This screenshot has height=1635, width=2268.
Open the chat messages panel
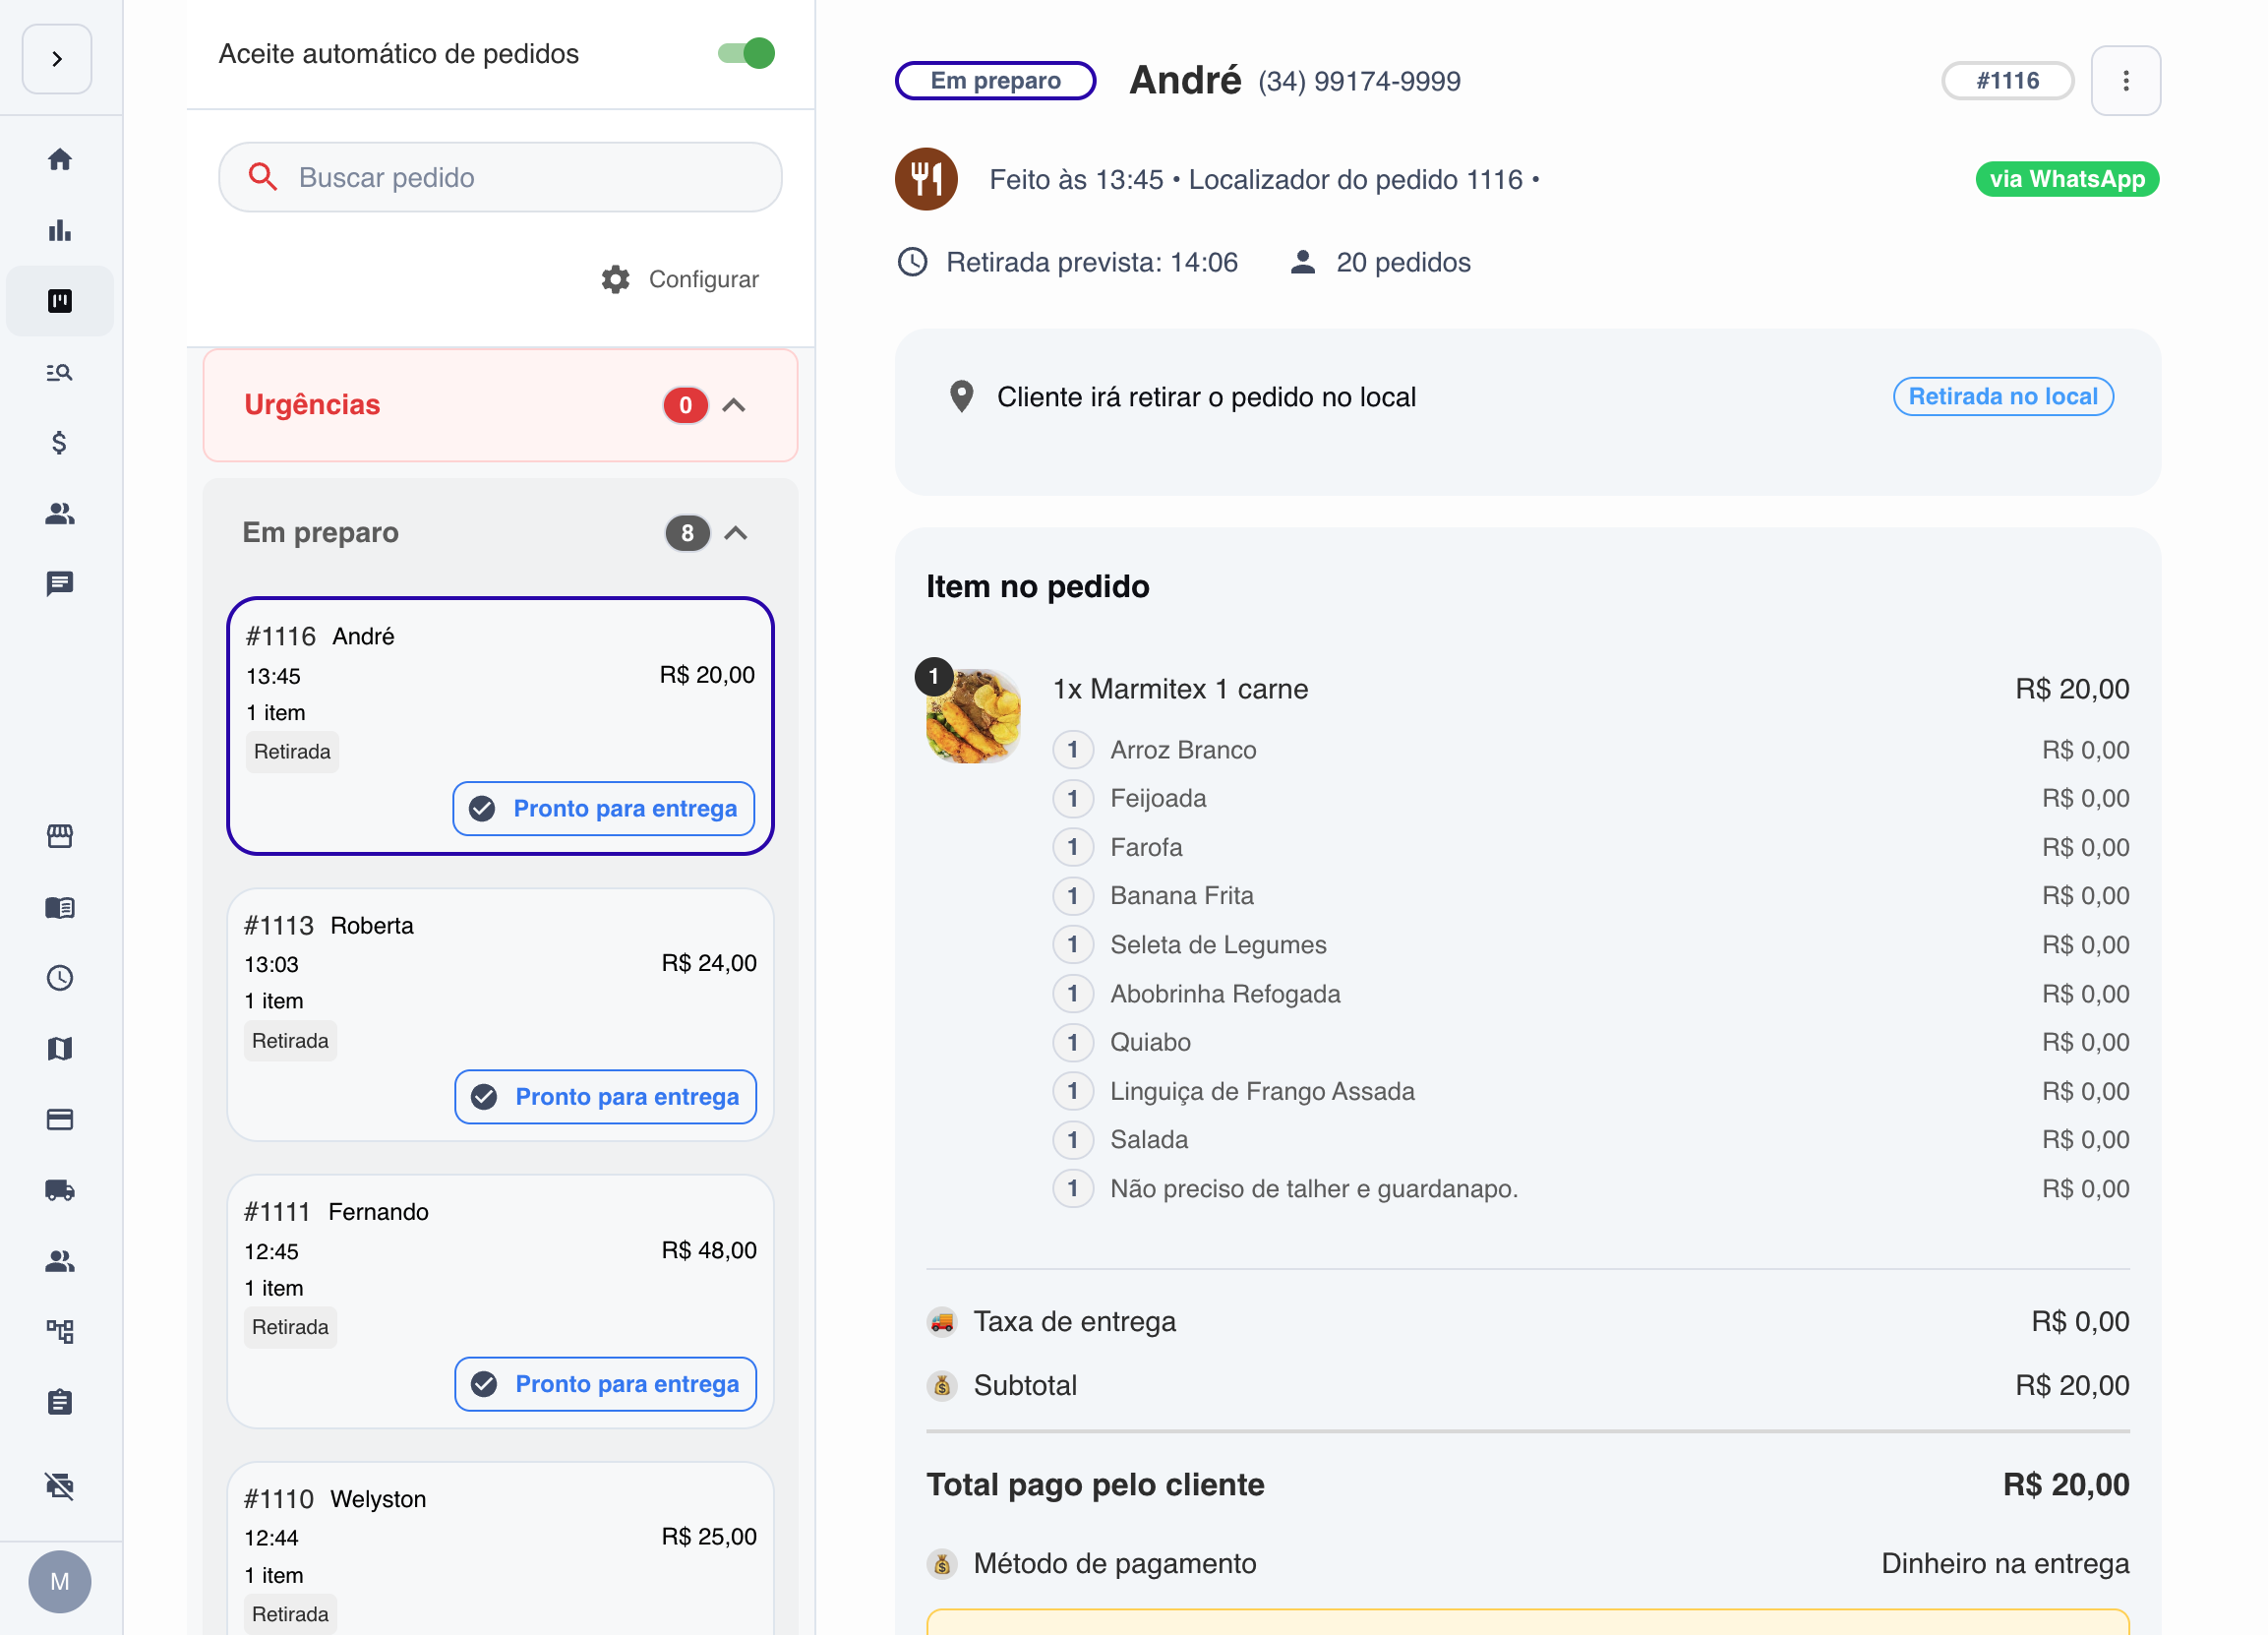59,583
